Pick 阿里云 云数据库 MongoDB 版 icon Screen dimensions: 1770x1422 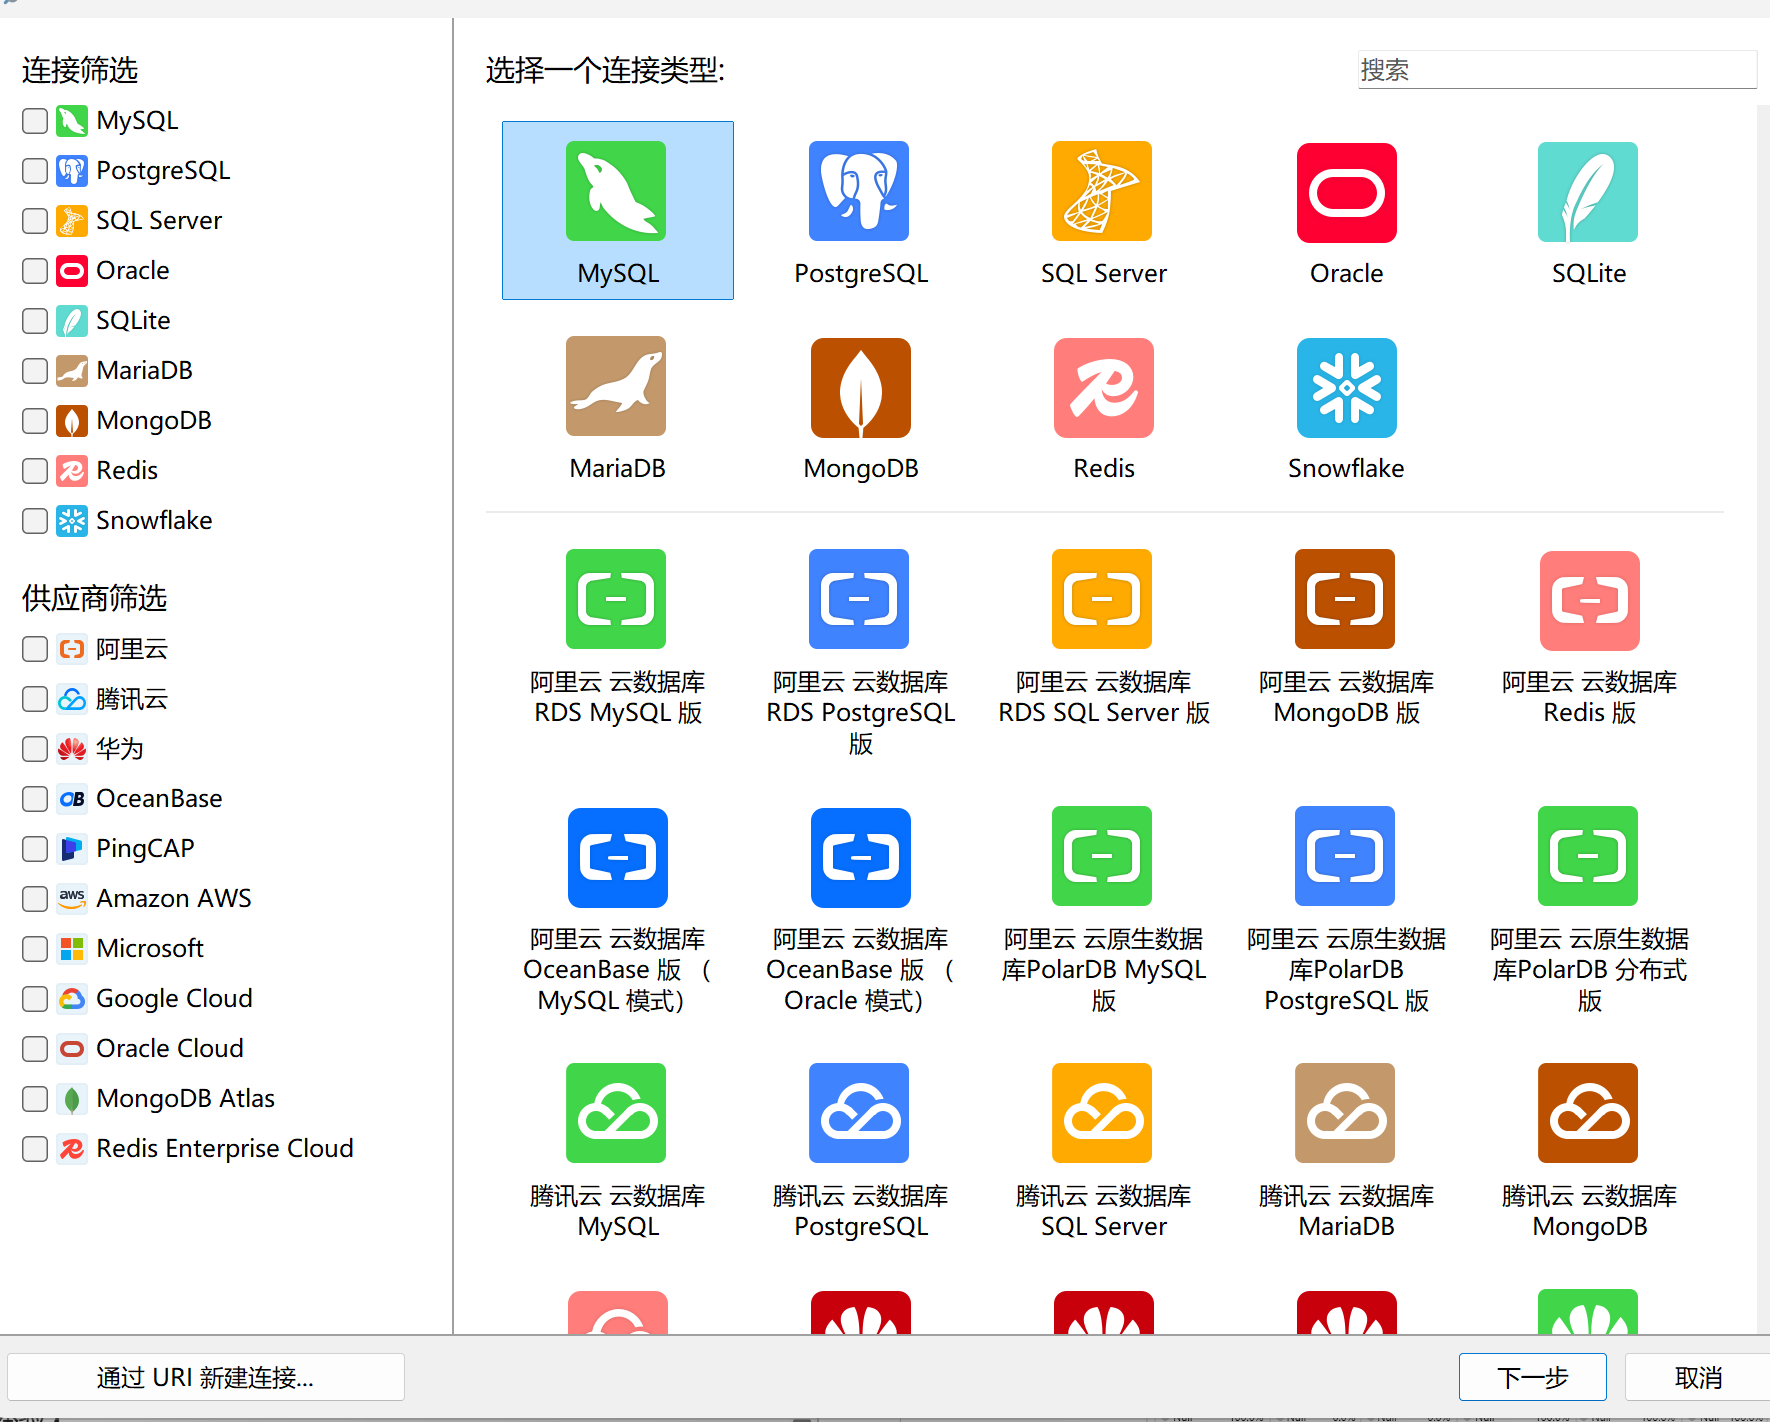tap(1345, 599)
